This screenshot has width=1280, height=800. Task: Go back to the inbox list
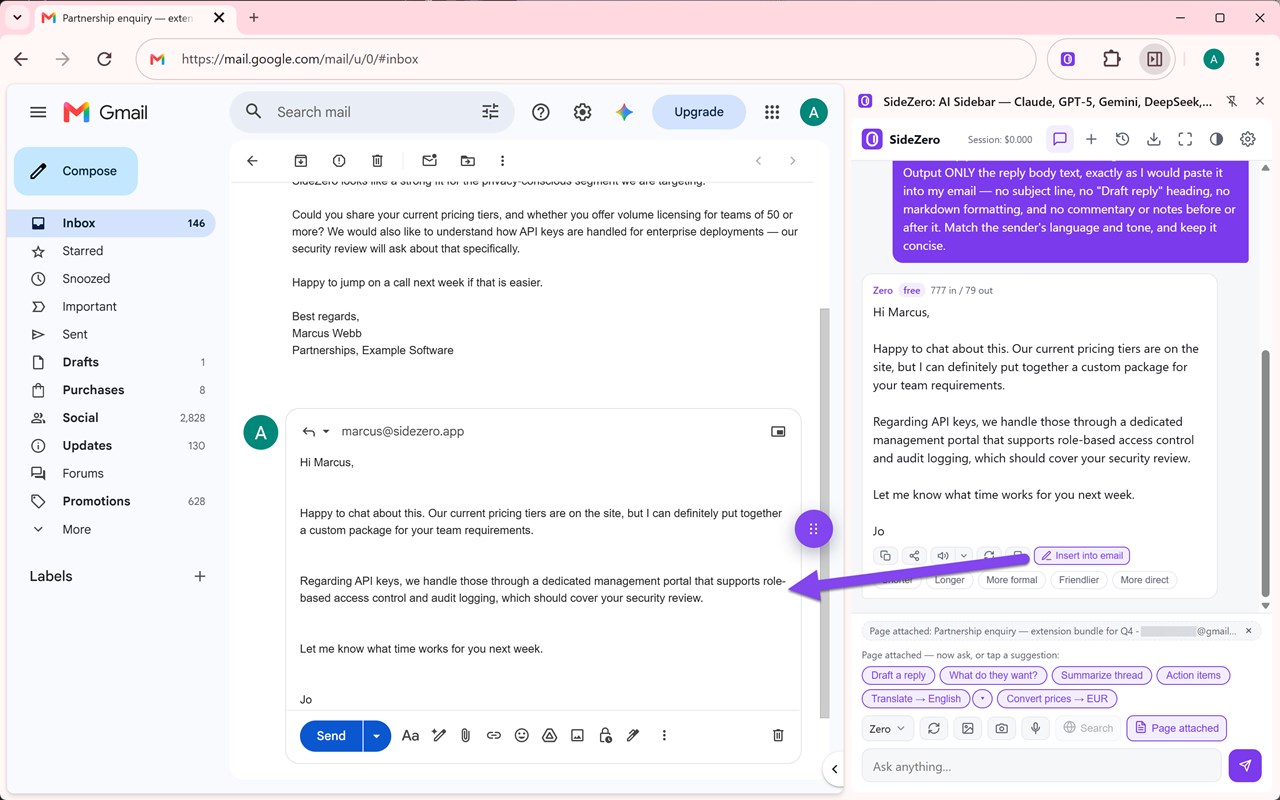(x=252, y=161)
